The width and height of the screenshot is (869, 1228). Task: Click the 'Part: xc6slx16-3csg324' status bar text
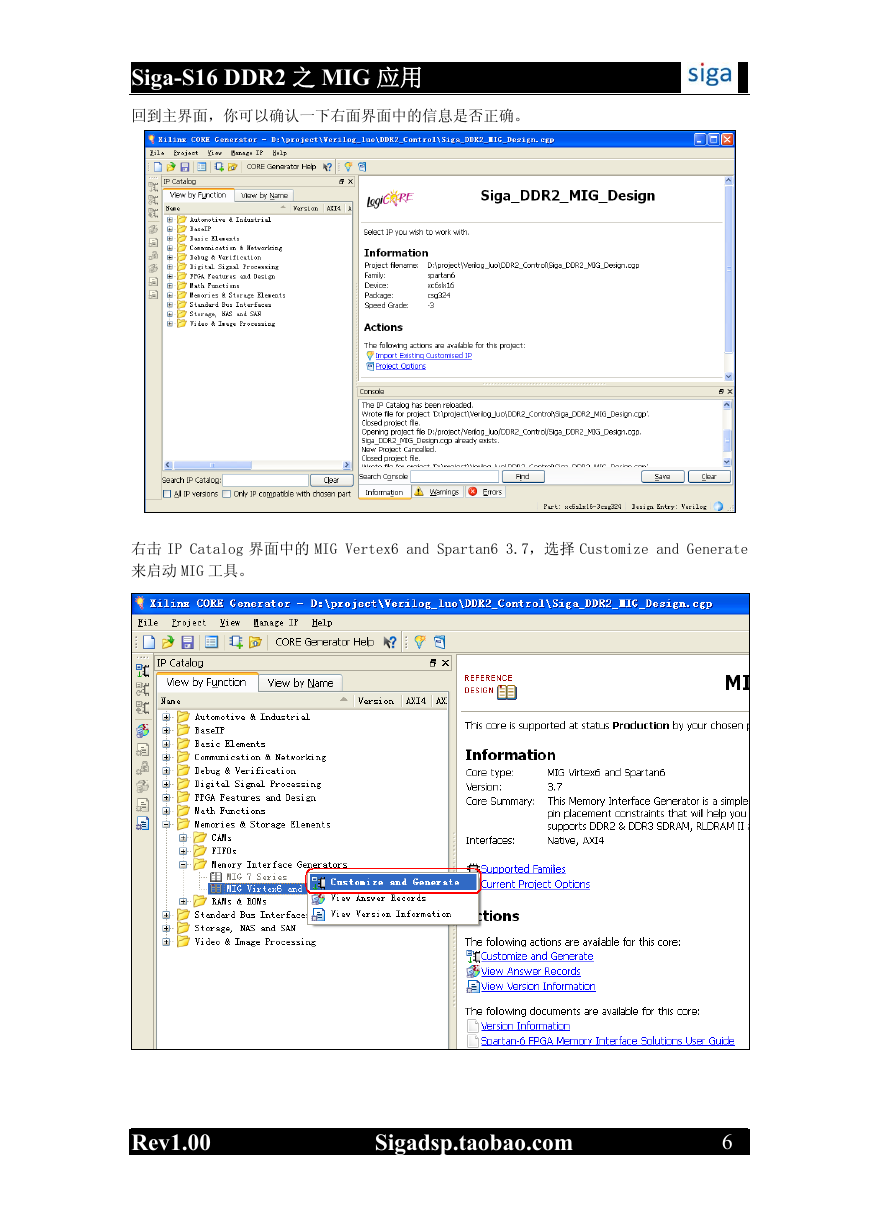tap(583, 506)
